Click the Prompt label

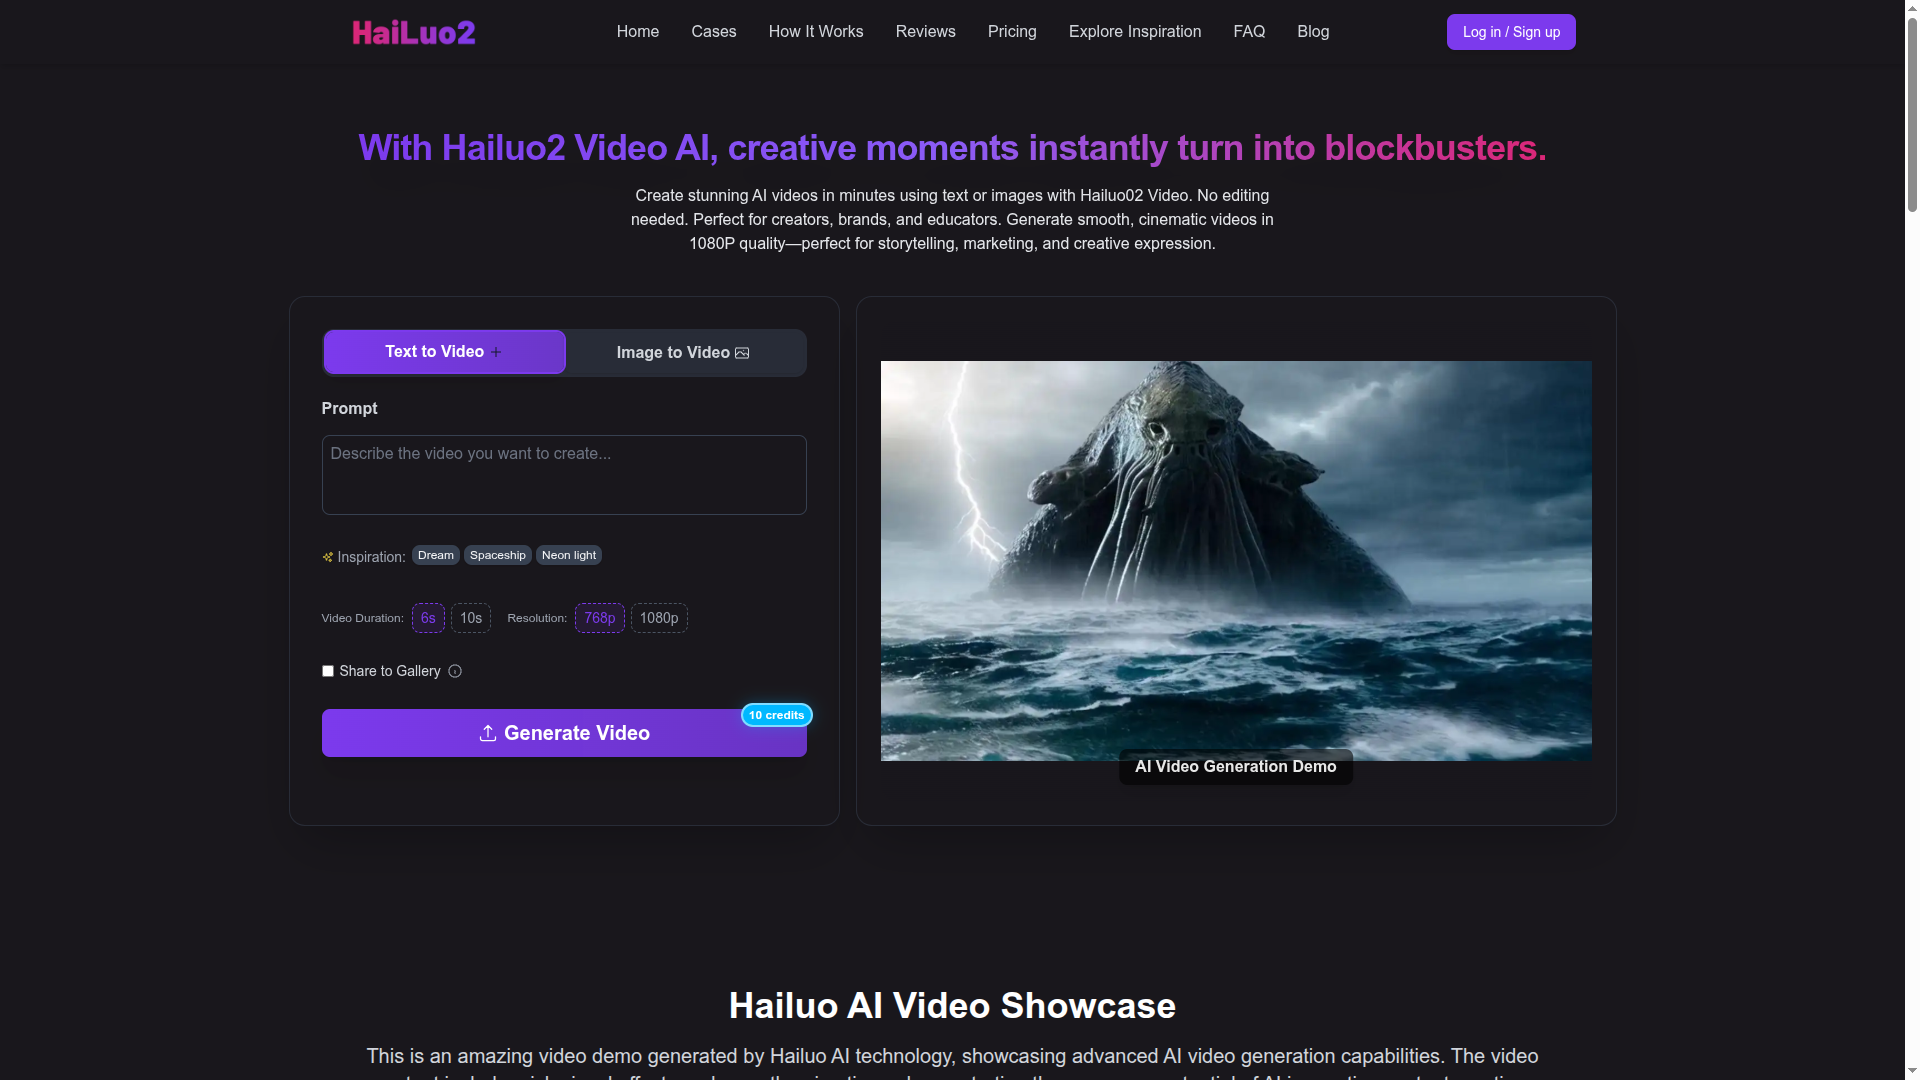(349, 408)
